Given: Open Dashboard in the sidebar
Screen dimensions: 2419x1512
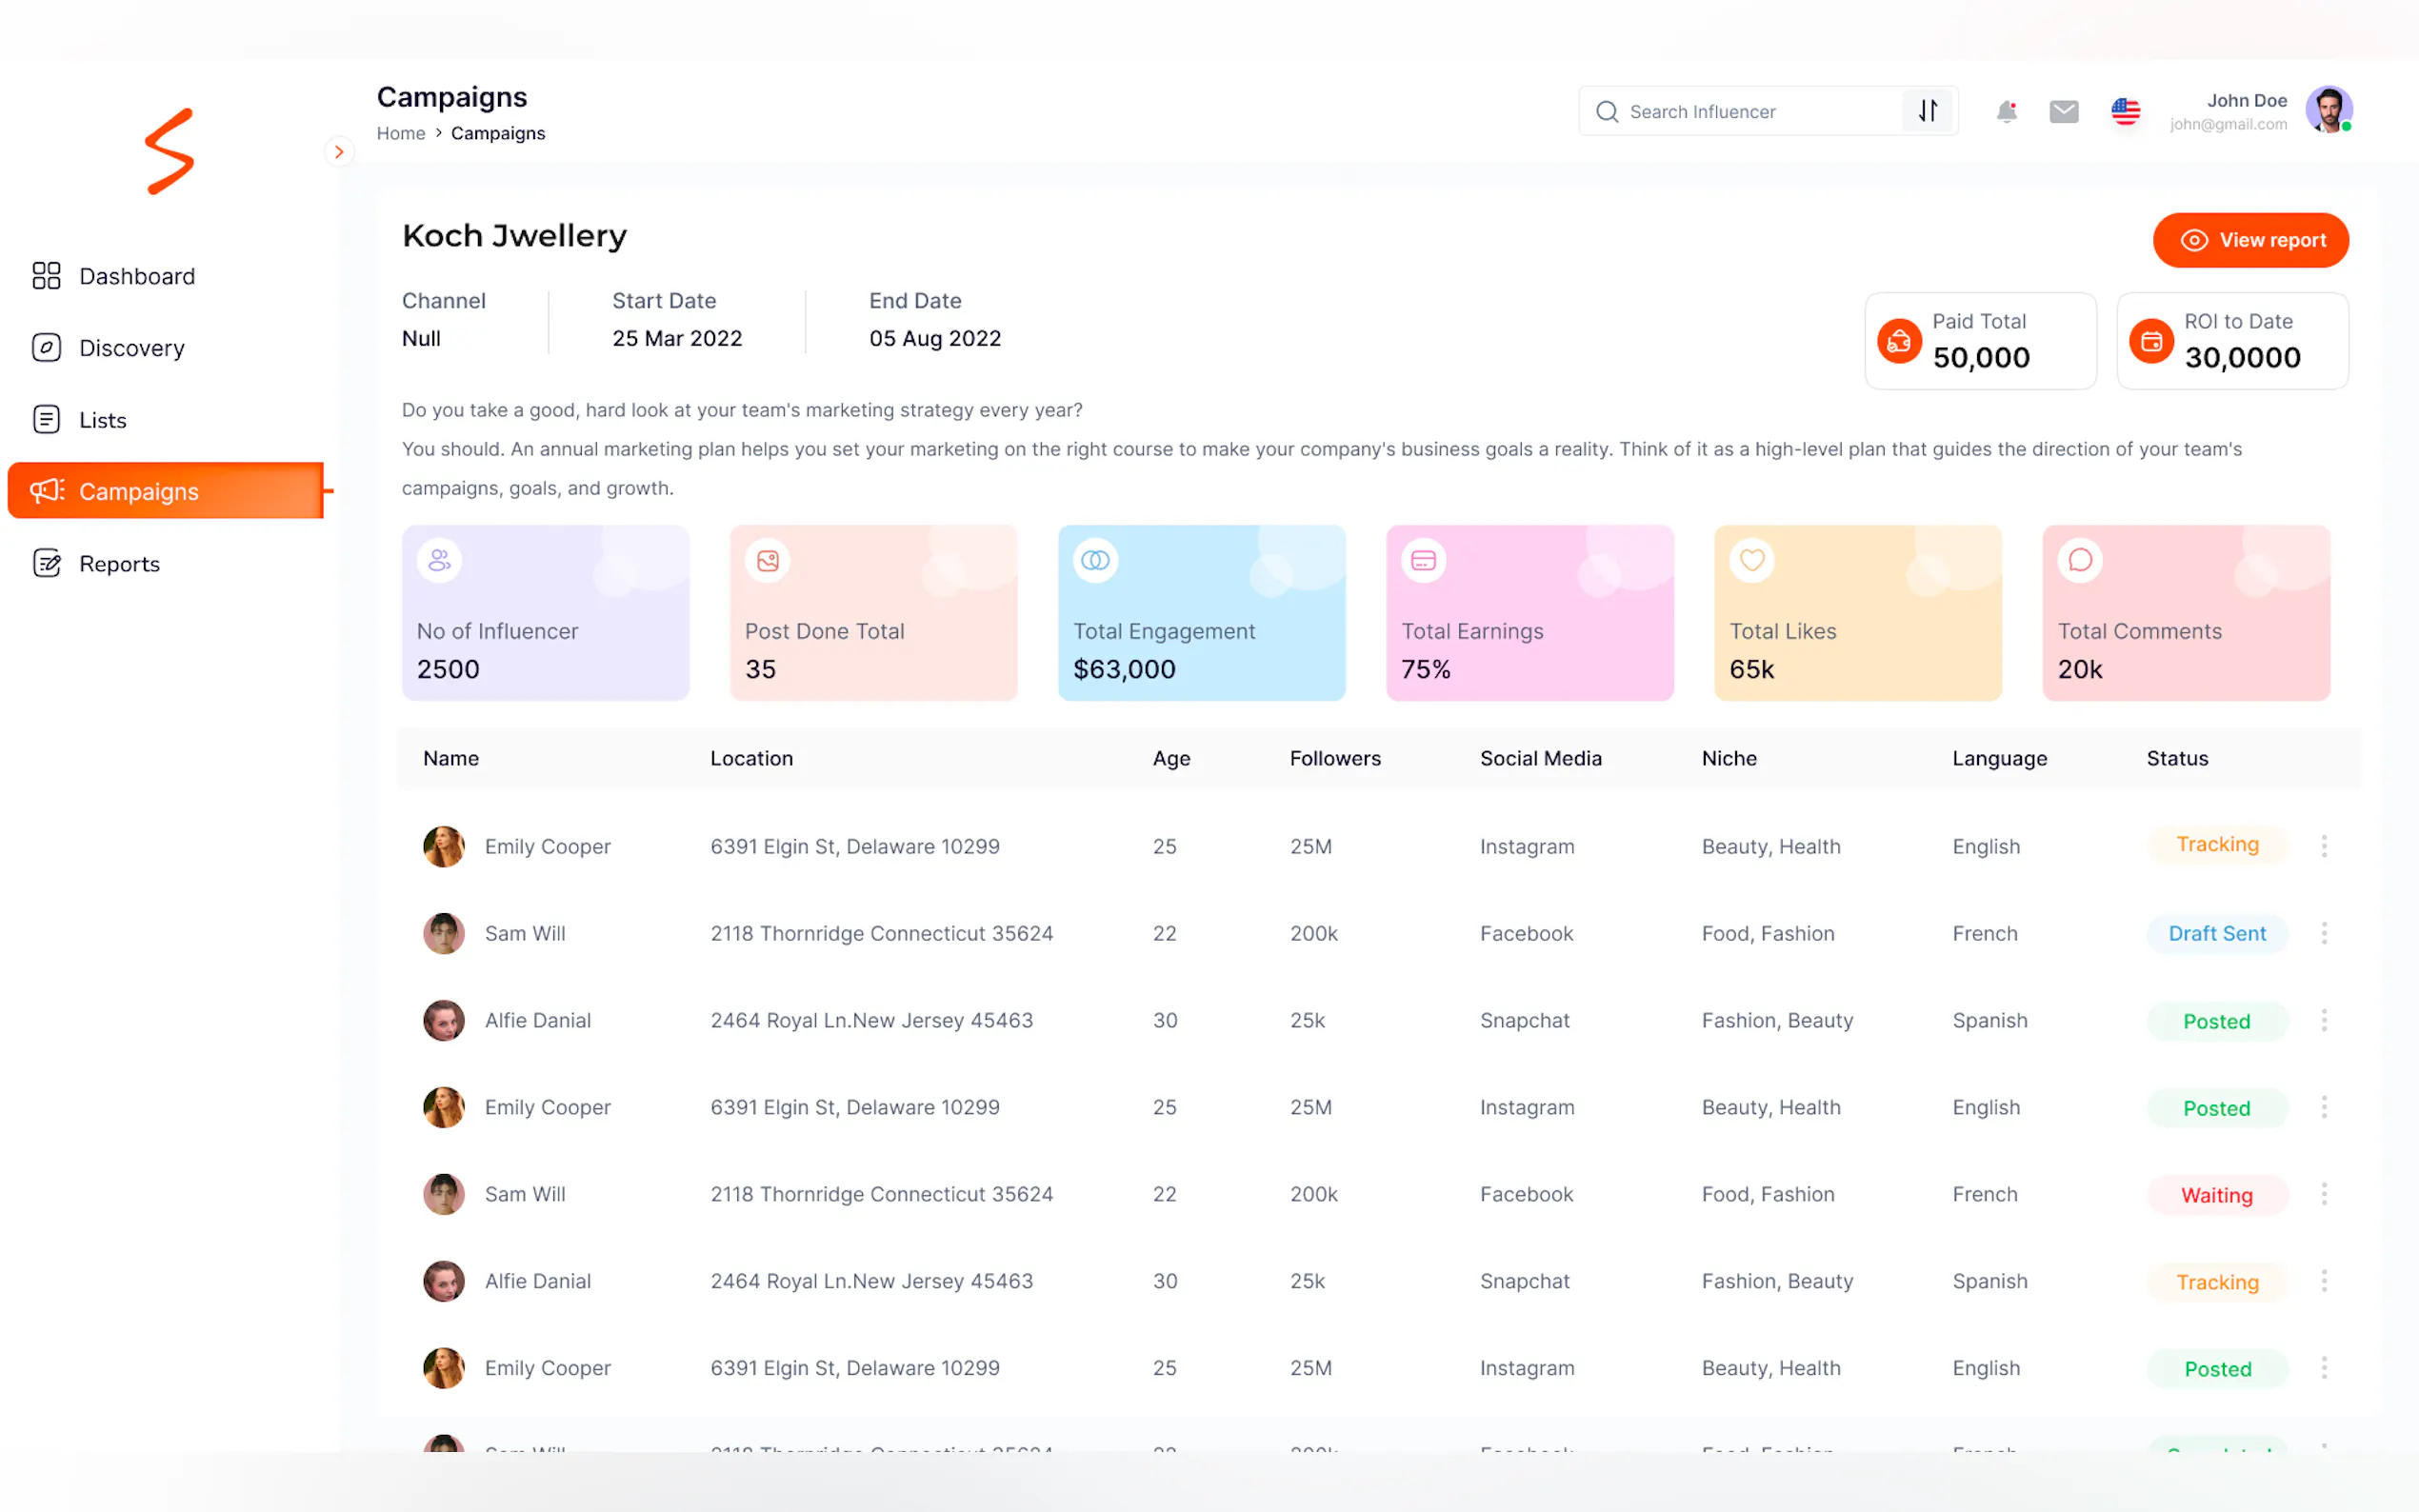Looking at the screenshot, I should [x=137, y=276].
